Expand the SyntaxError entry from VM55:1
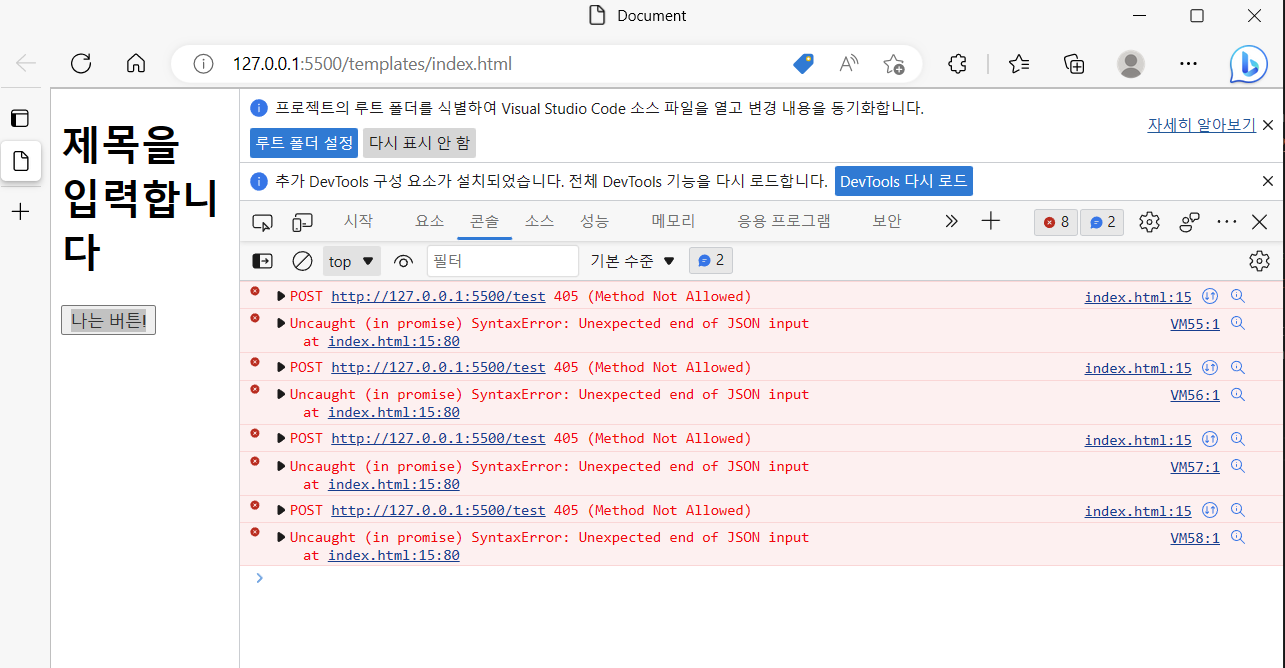 pos(281,323)
